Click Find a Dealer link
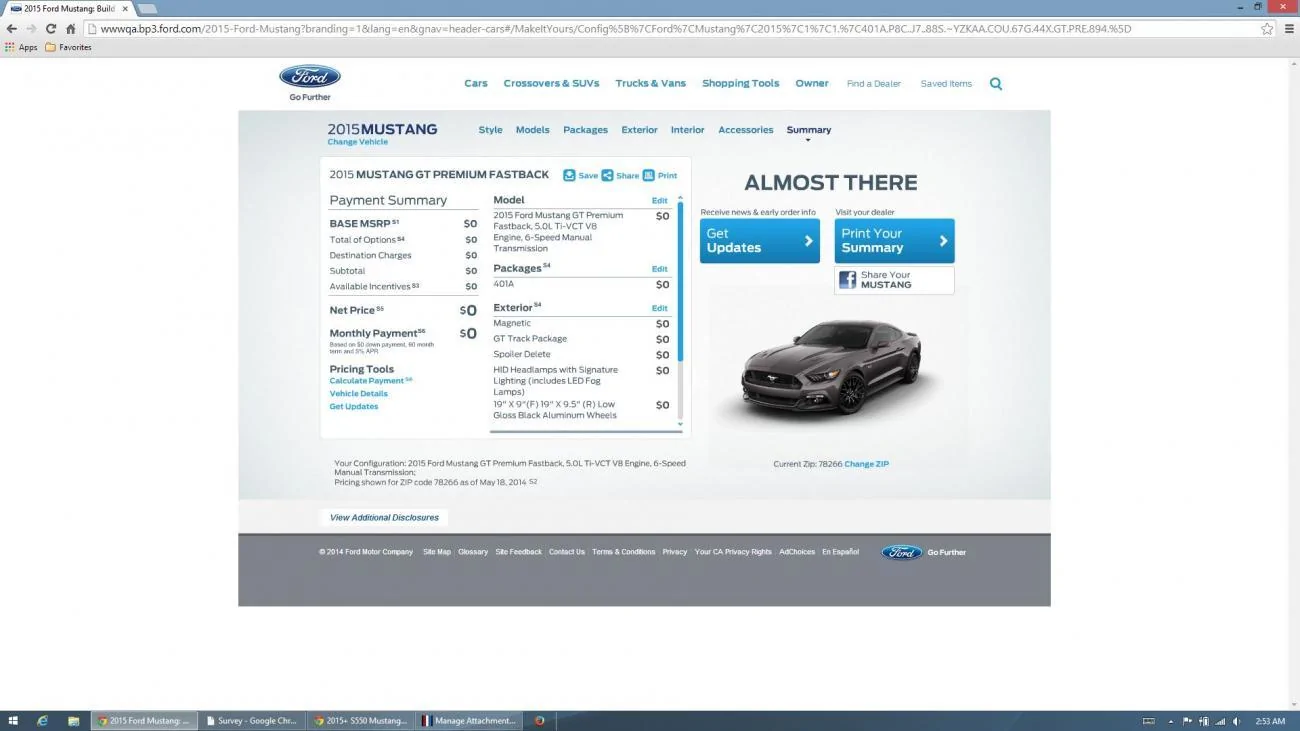Screen dimensions: 1300x731 click(x=874, y=84)
